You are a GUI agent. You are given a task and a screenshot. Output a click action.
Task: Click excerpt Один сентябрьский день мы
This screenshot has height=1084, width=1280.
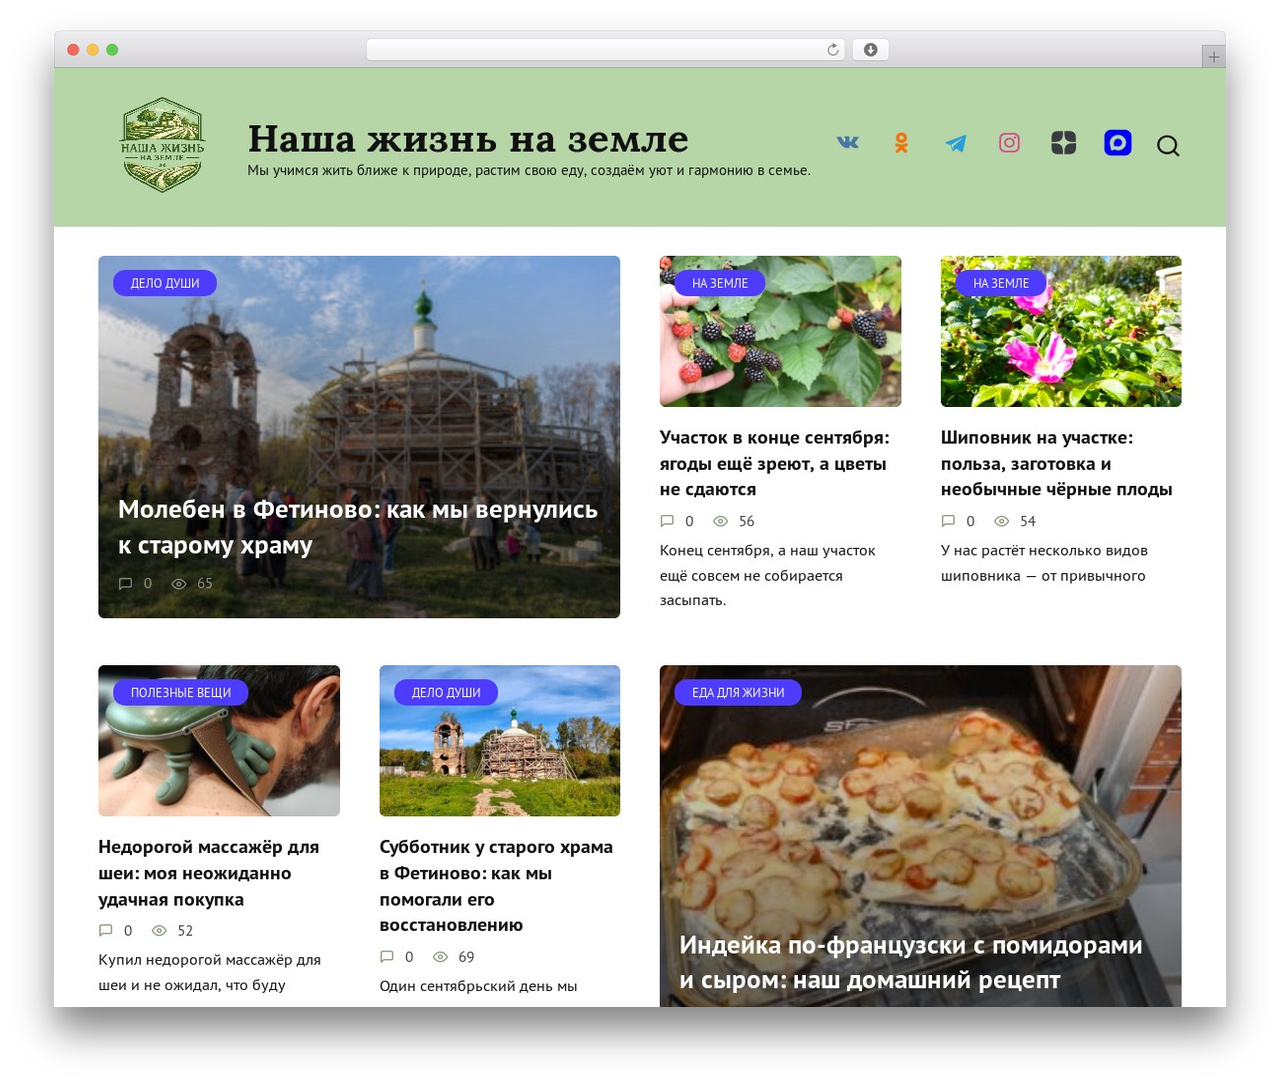click(x=478, y=986)
